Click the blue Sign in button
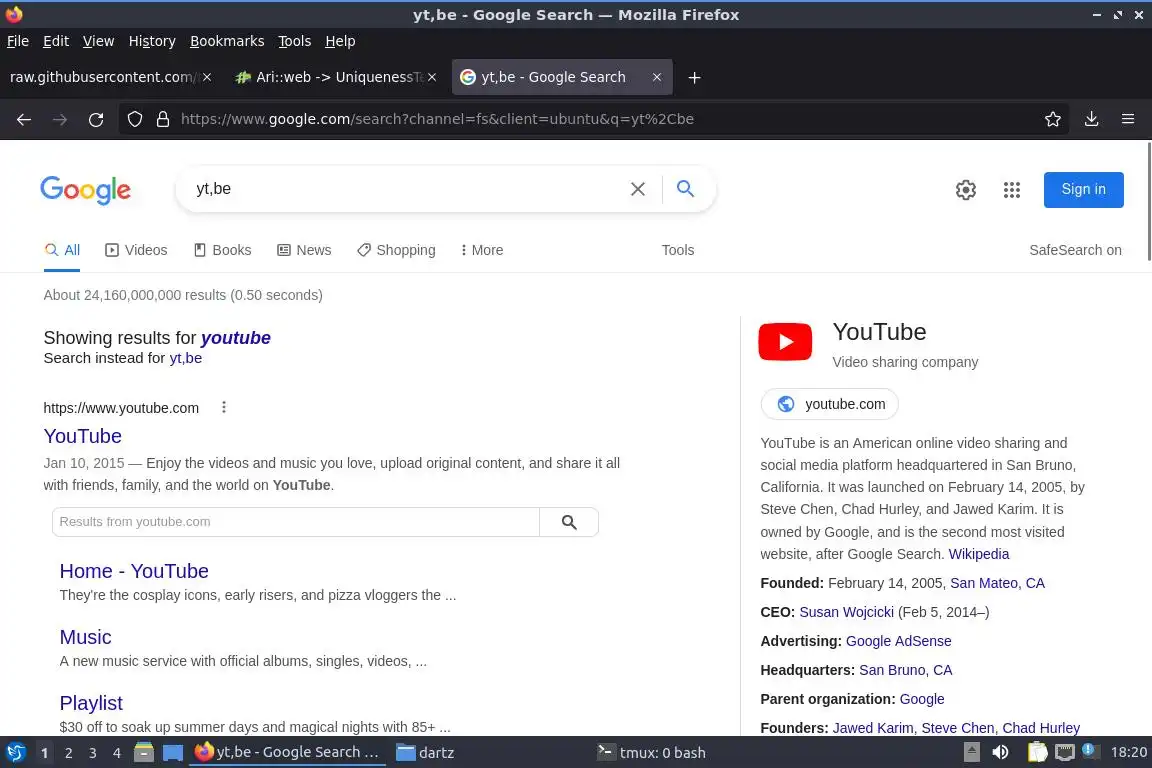1152x768 pixels. 1083,190
